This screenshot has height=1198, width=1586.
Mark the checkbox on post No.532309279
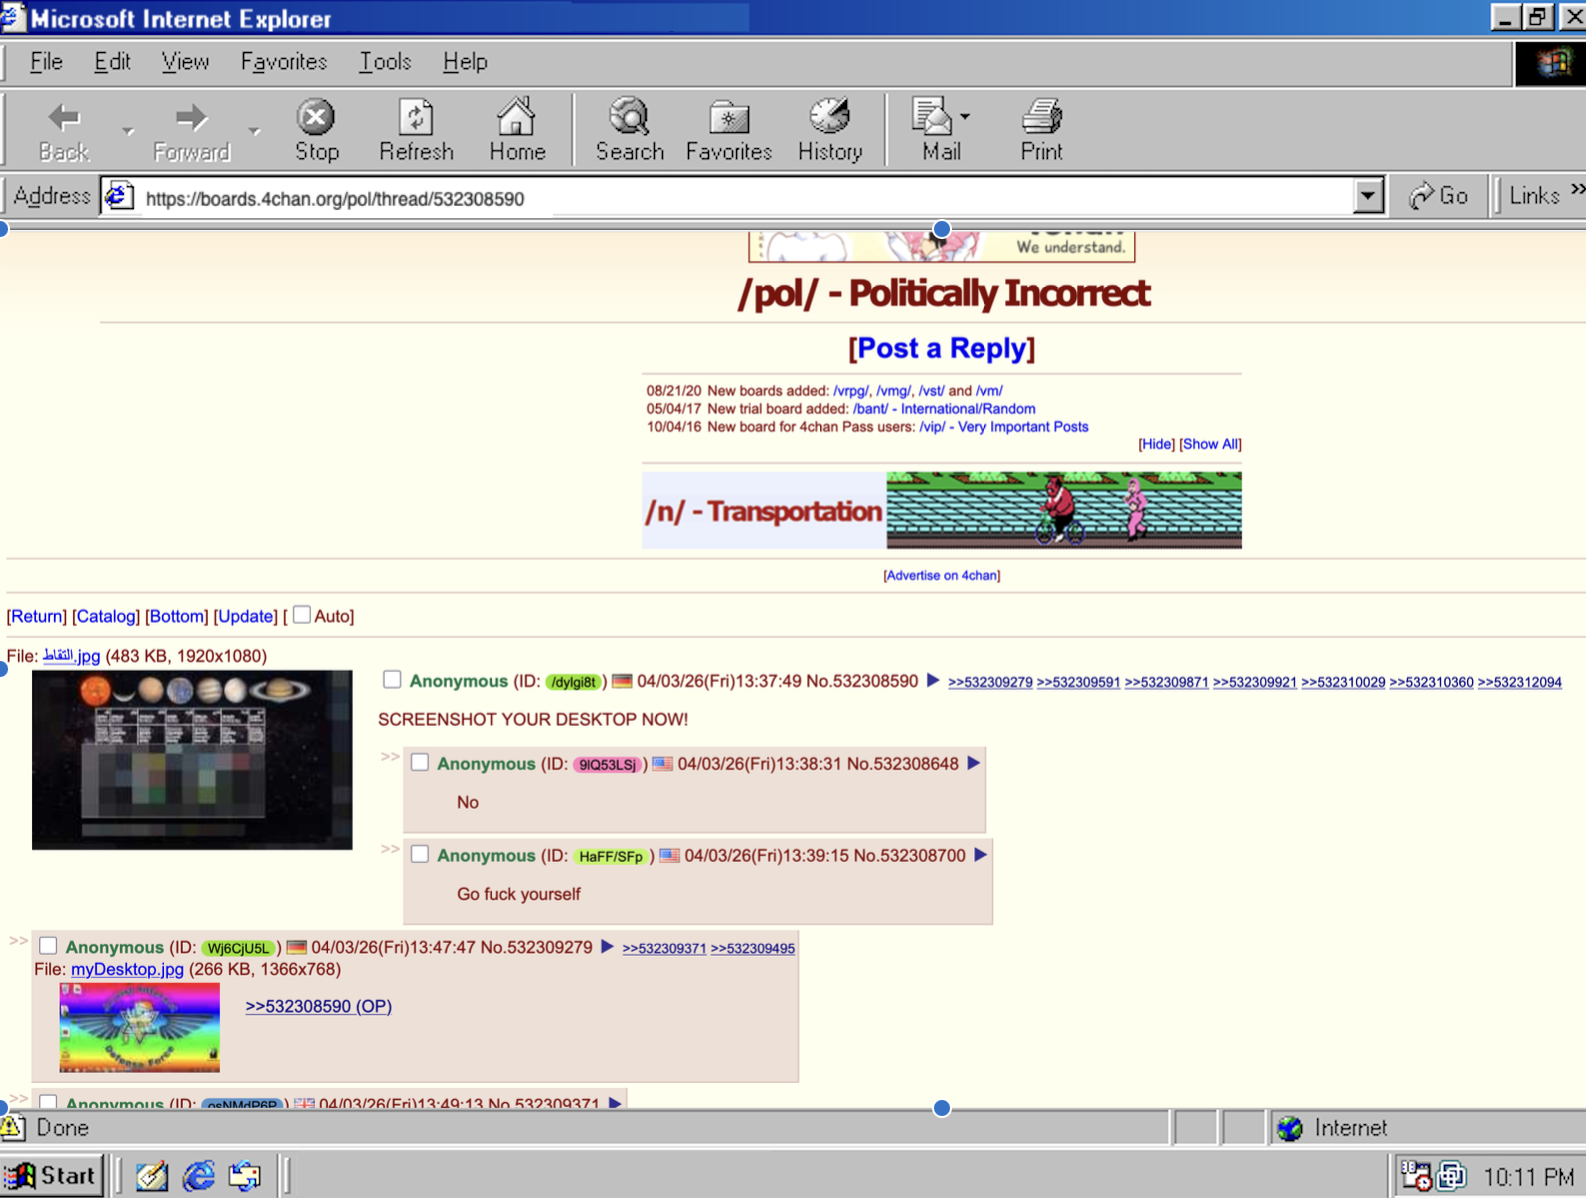coord(48,946)
